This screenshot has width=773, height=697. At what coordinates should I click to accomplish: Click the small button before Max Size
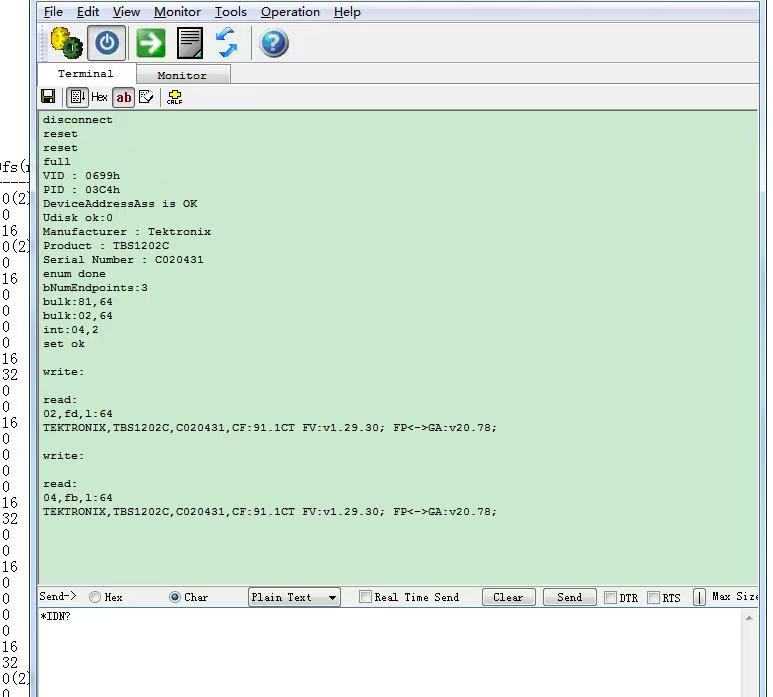[x=699, y=597]
